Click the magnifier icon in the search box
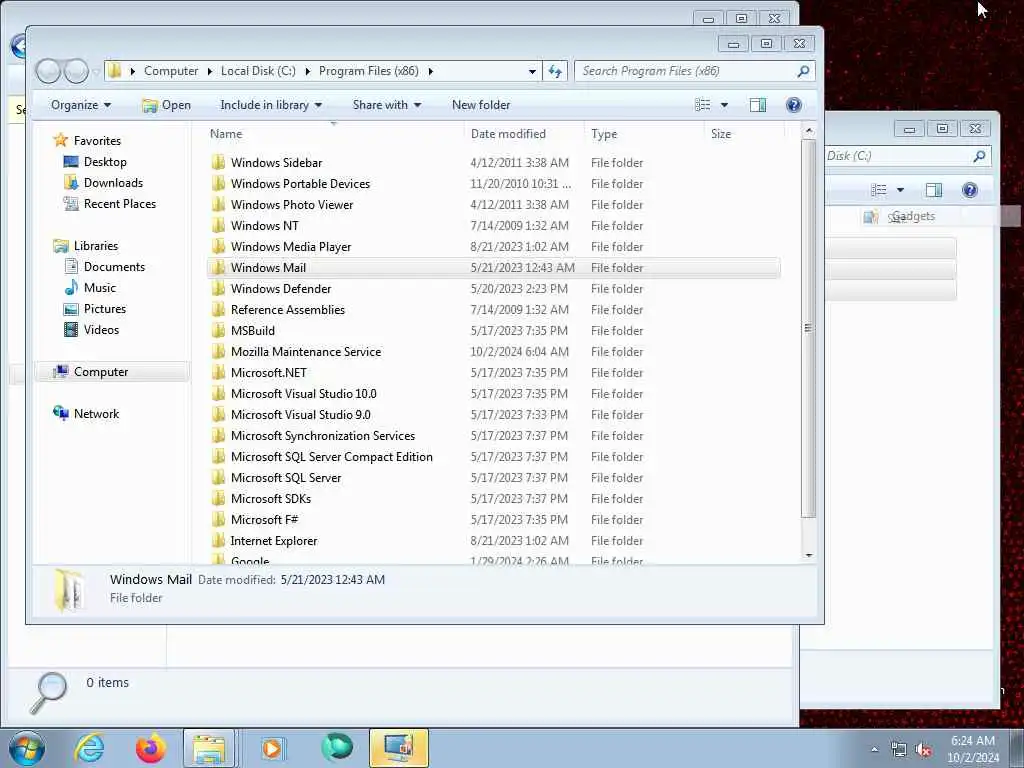 tap(803, 71)
